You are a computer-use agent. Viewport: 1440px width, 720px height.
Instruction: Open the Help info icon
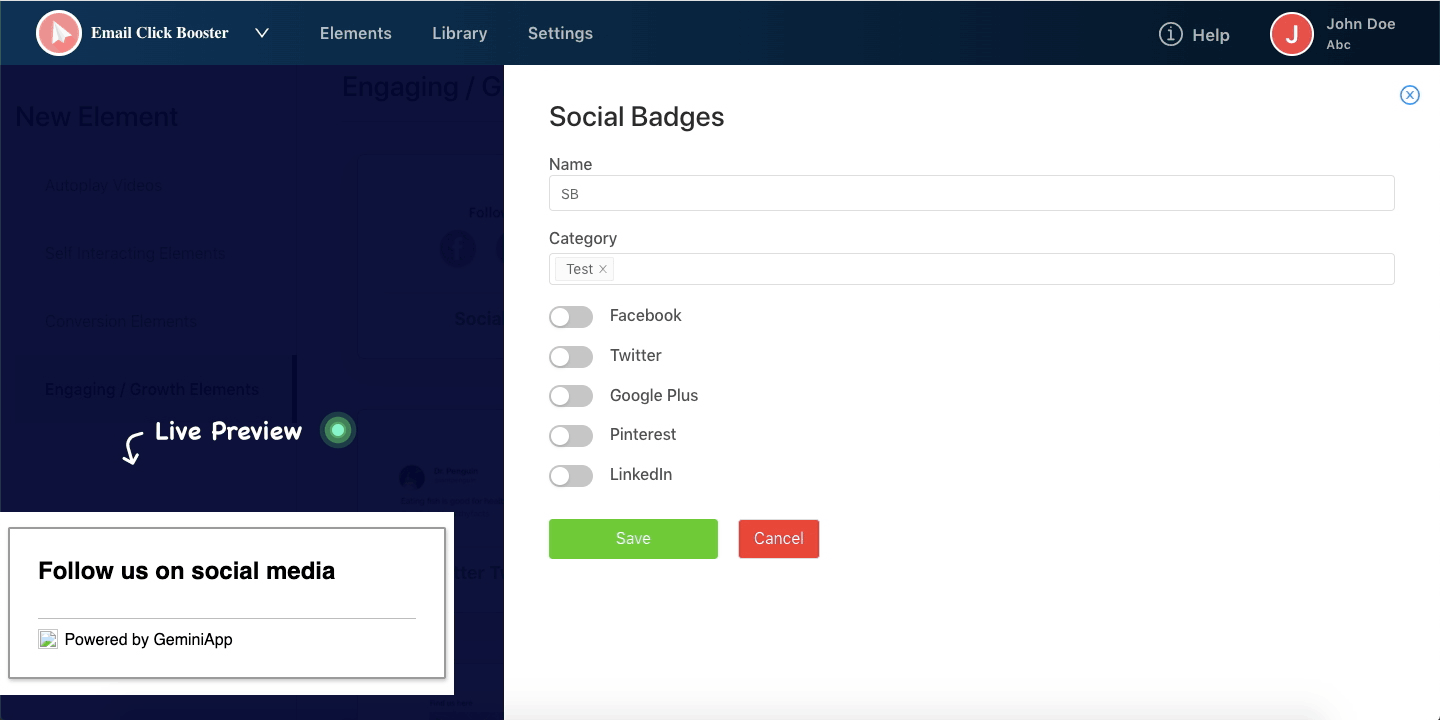pos(1170,34)
